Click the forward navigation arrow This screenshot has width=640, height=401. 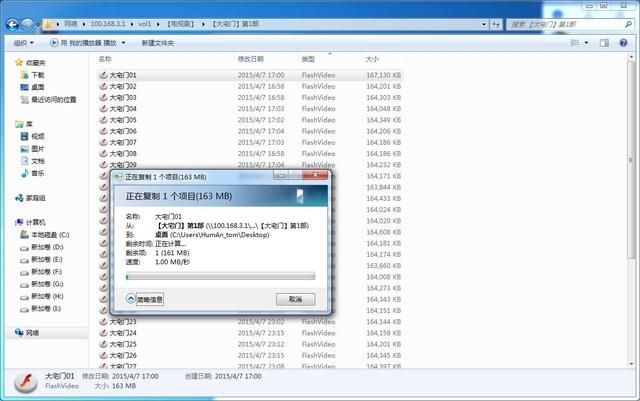point(28,25)
